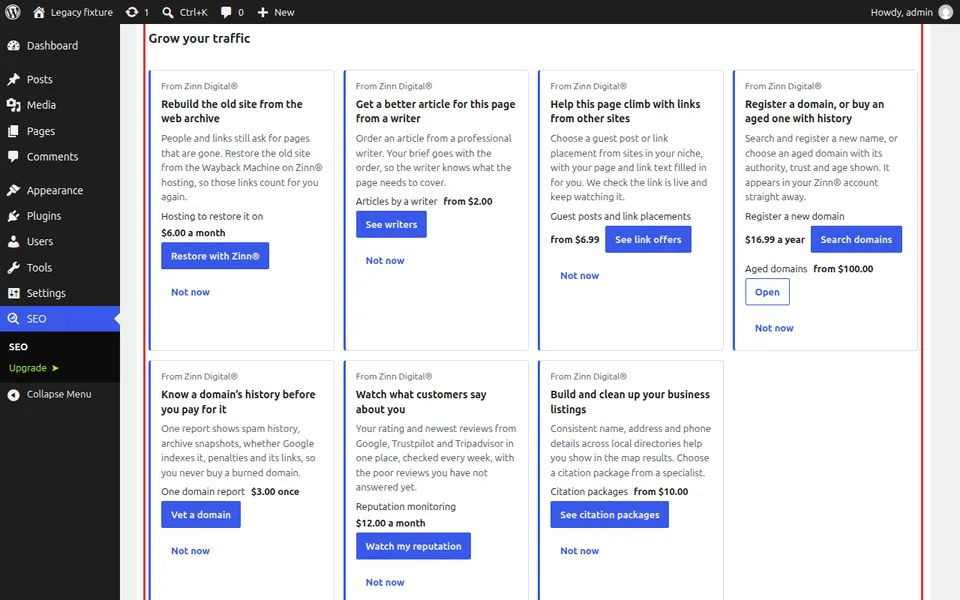The height and width of the screenshot is (600, 960).
Task: Click the Plugins sidebar icon
Action: pos(13,216)
